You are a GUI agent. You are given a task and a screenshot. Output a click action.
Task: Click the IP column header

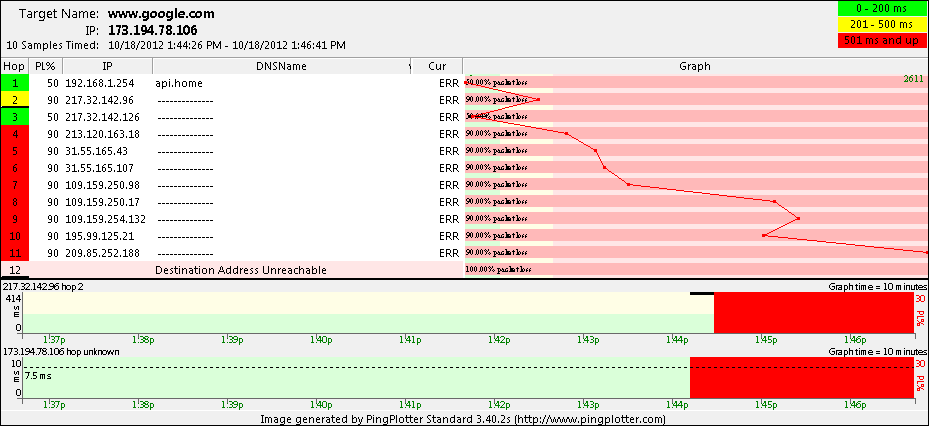(108, 66)
